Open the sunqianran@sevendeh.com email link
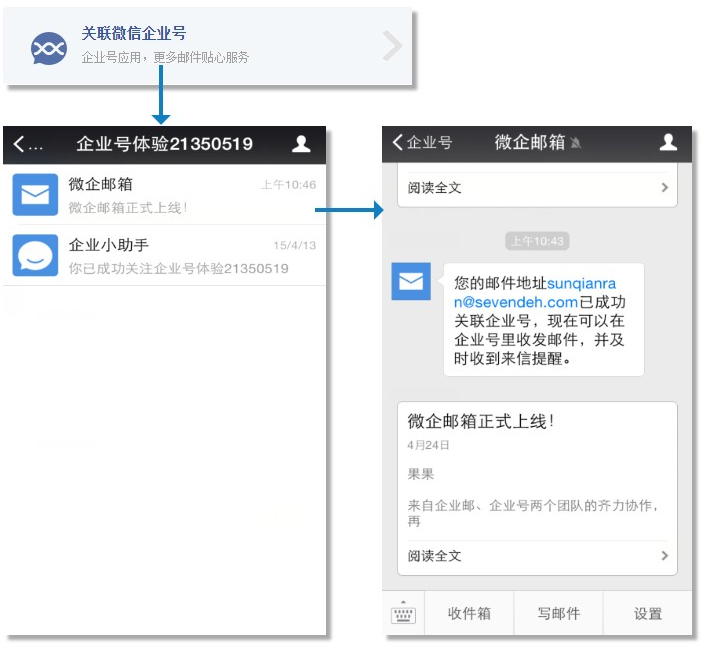The width and height of the screenshot is (710, 658). [535, 293]
